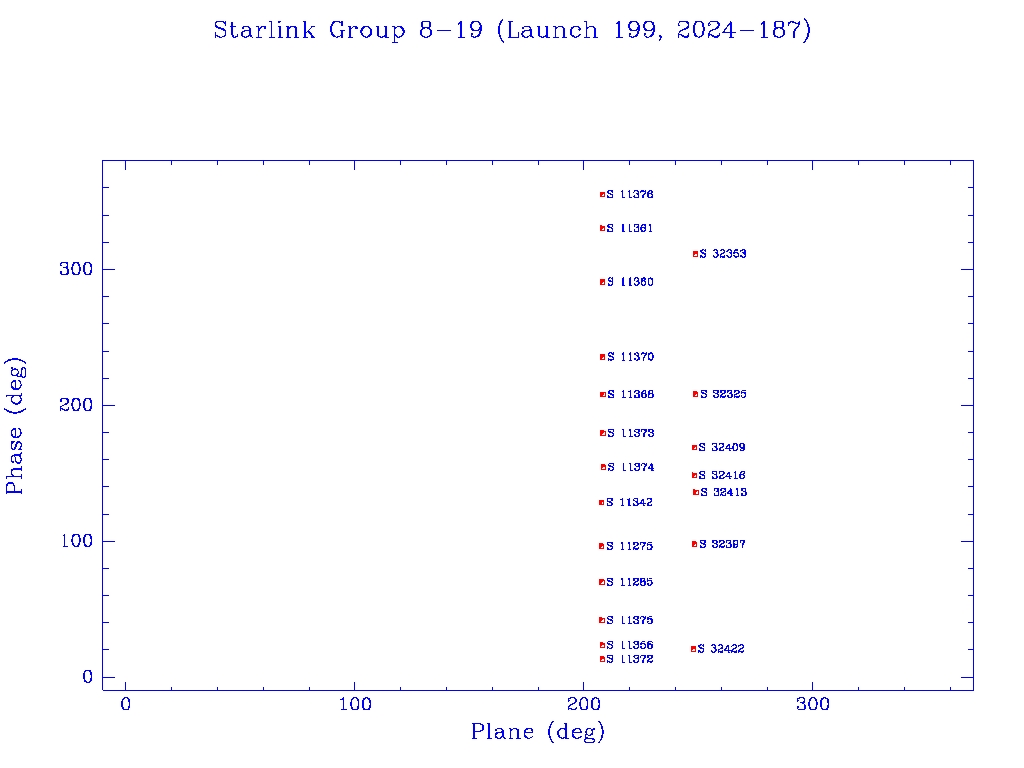This screenshot has width=1024, height=768.
Task: Select the 'S 11373' satellite label
Action: click(x=630, y=434)
